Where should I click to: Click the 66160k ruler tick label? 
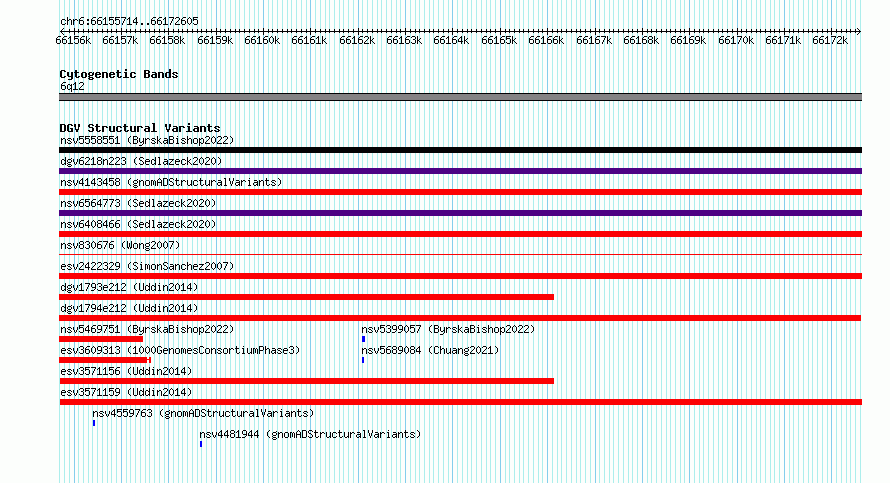click(262, 40)
